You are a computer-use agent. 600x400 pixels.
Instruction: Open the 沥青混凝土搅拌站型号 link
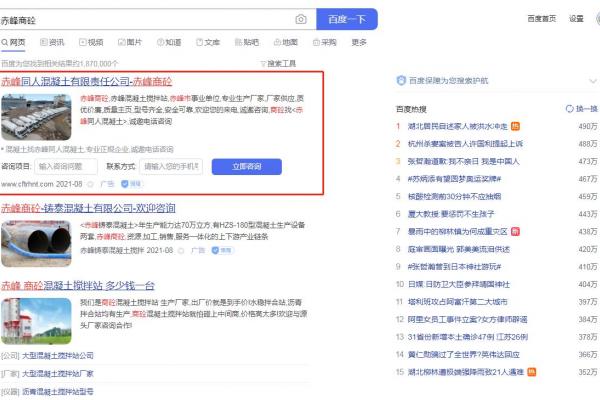[58, 392]
